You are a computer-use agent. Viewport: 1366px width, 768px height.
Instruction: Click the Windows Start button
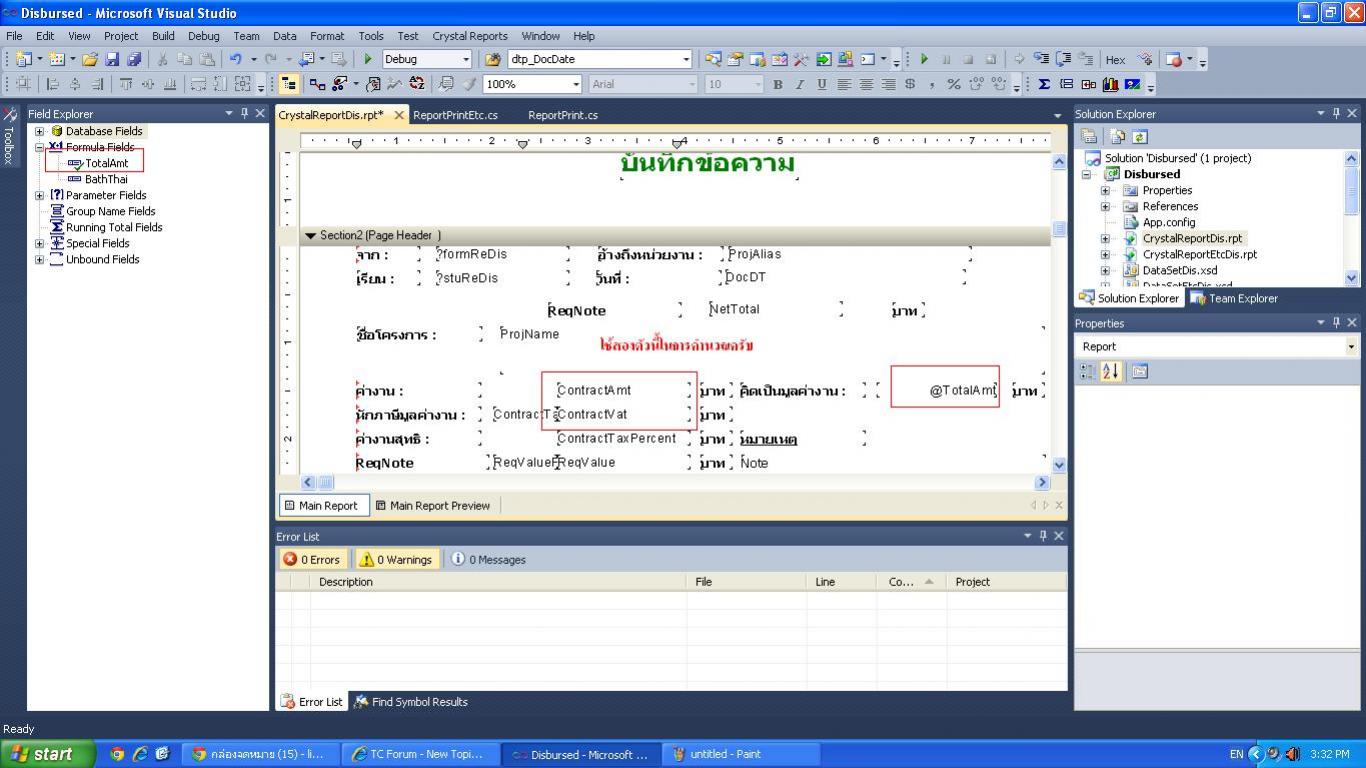pyautogui.click(x=48, y=754)
